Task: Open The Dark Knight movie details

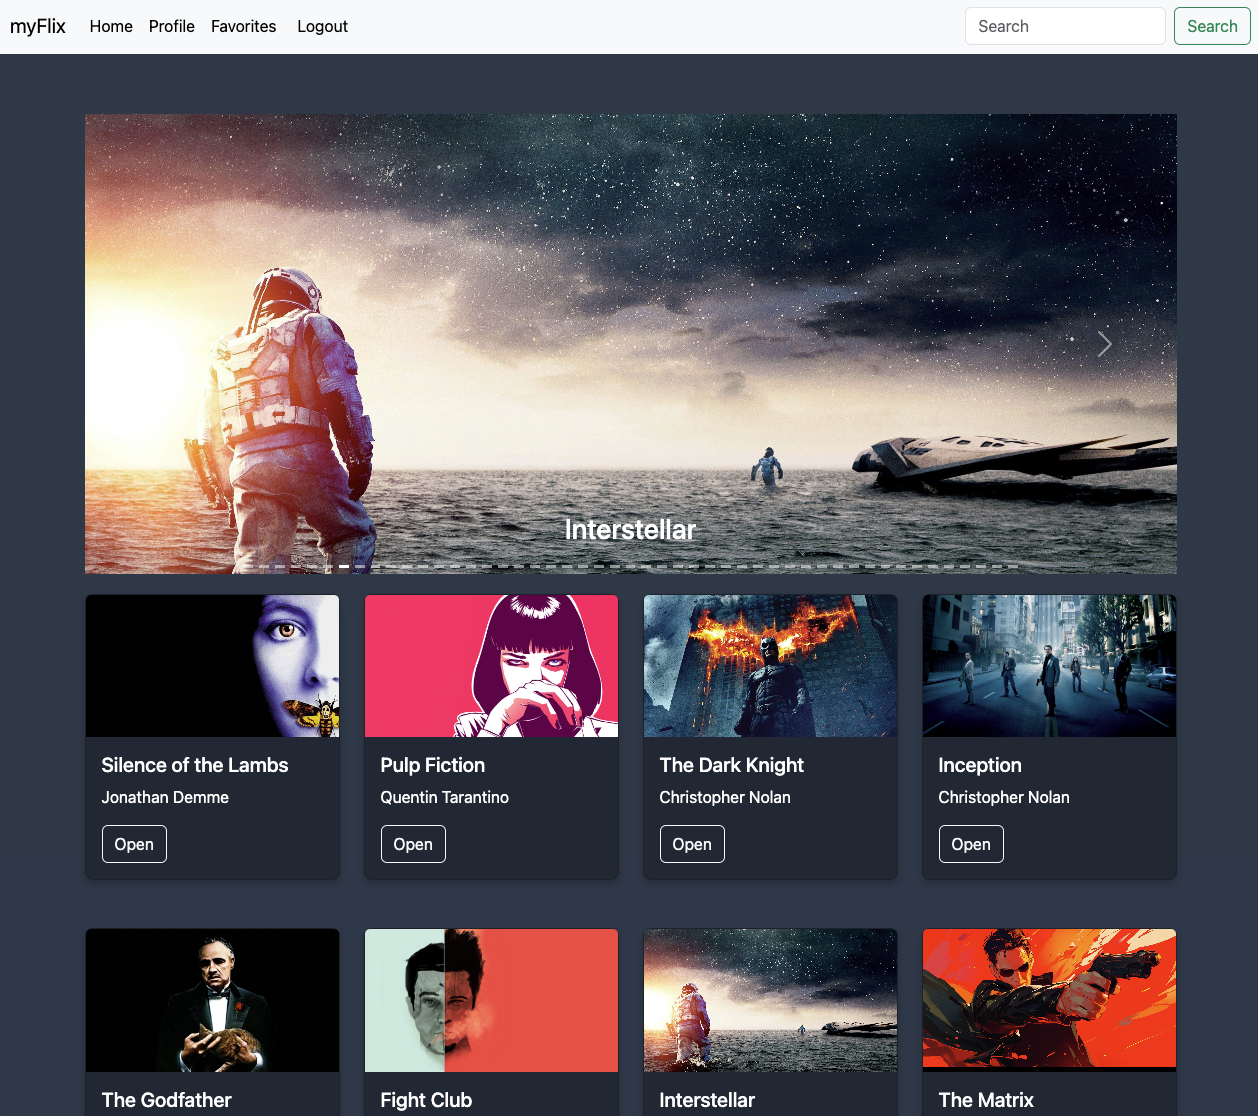Action: coord(692,844)
